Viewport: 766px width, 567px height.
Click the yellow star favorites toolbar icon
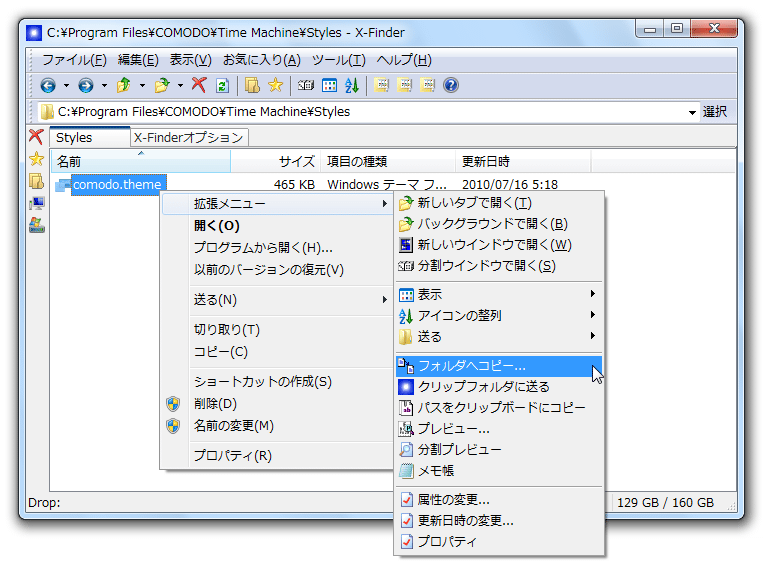click(276, 85)
